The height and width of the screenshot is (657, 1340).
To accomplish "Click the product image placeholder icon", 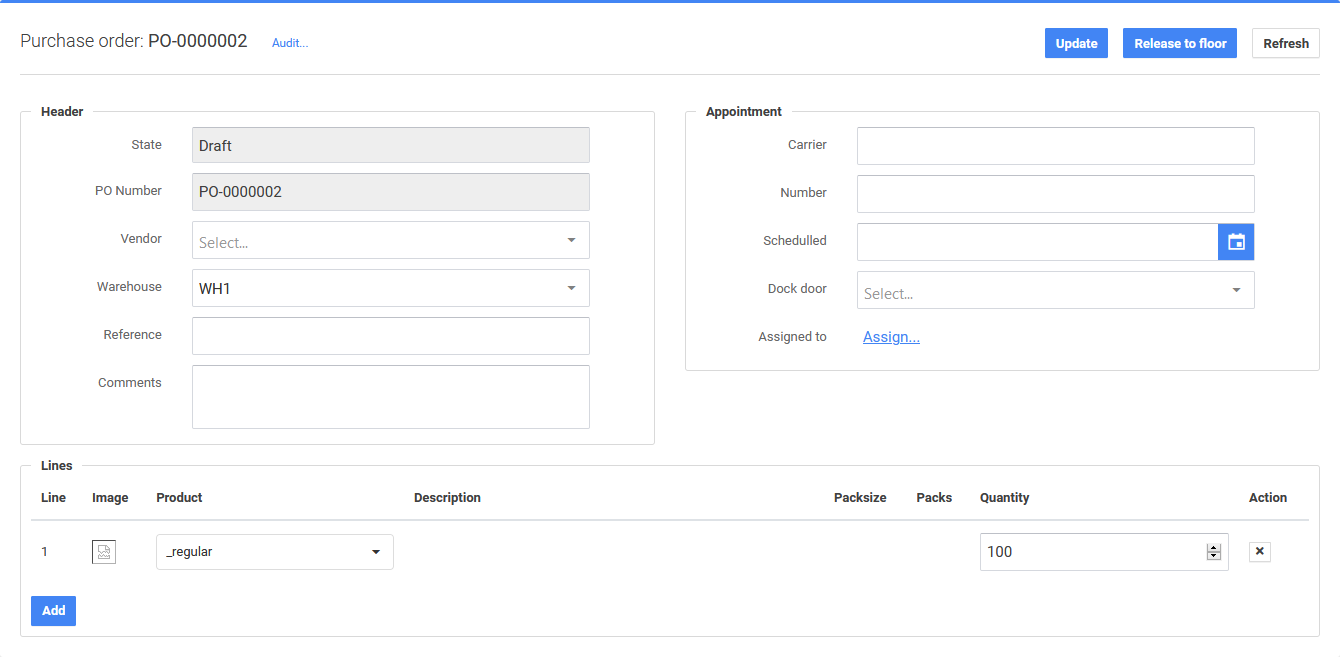I will (104, 552).
